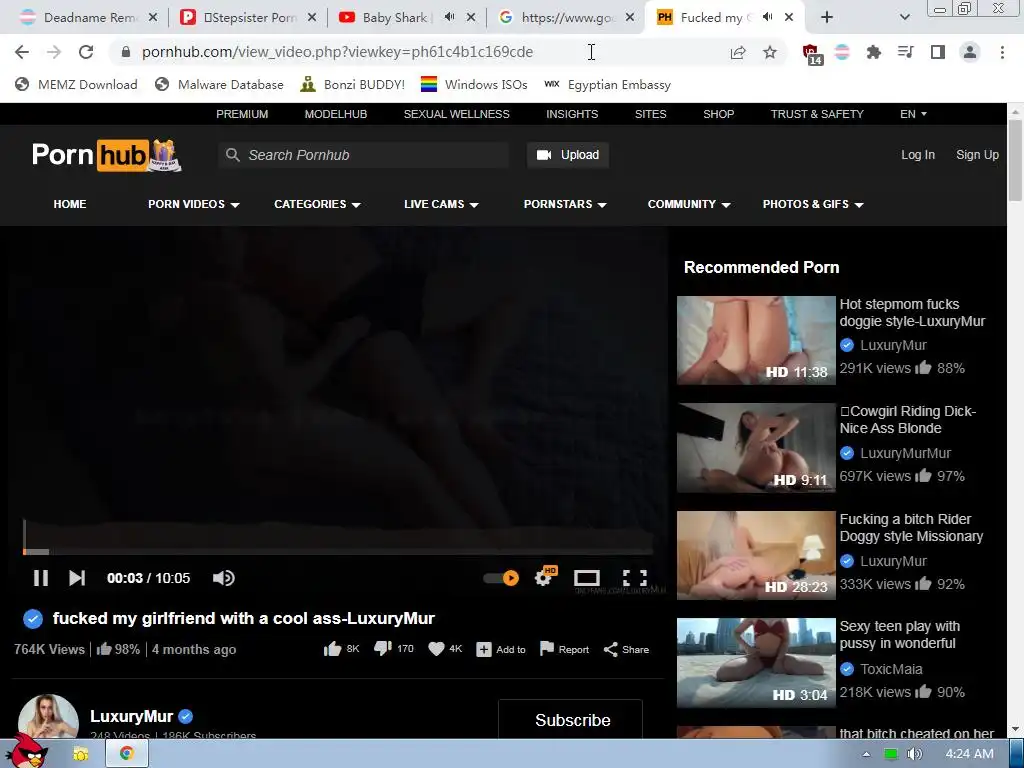Seek along the video progress bar
This screenshot has width=1024, height=768.
pos(338,552)
